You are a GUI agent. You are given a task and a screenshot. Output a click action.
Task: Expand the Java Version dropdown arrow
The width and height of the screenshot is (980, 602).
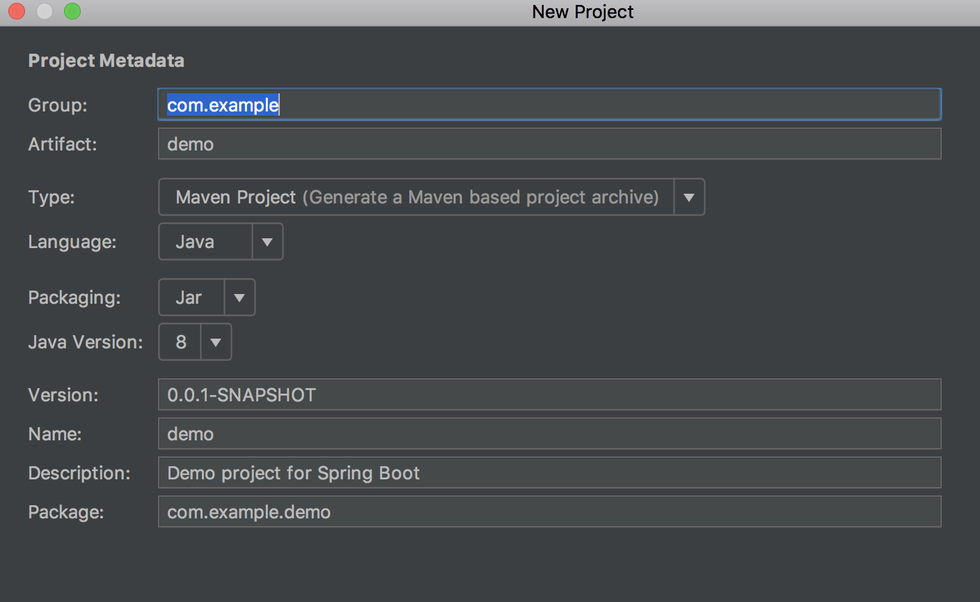click(215, 343)
